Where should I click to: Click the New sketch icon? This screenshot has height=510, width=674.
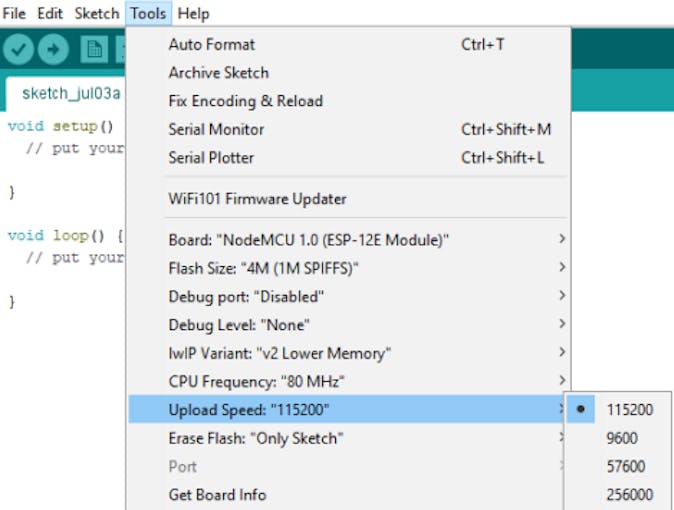click(x=95, y=48)
